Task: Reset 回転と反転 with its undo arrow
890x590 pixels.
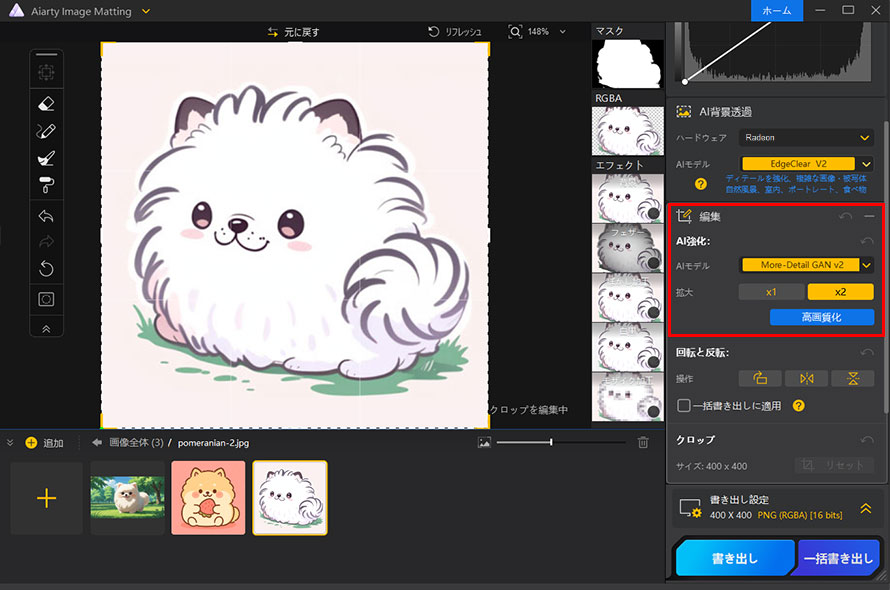Action: coord(867,353)
